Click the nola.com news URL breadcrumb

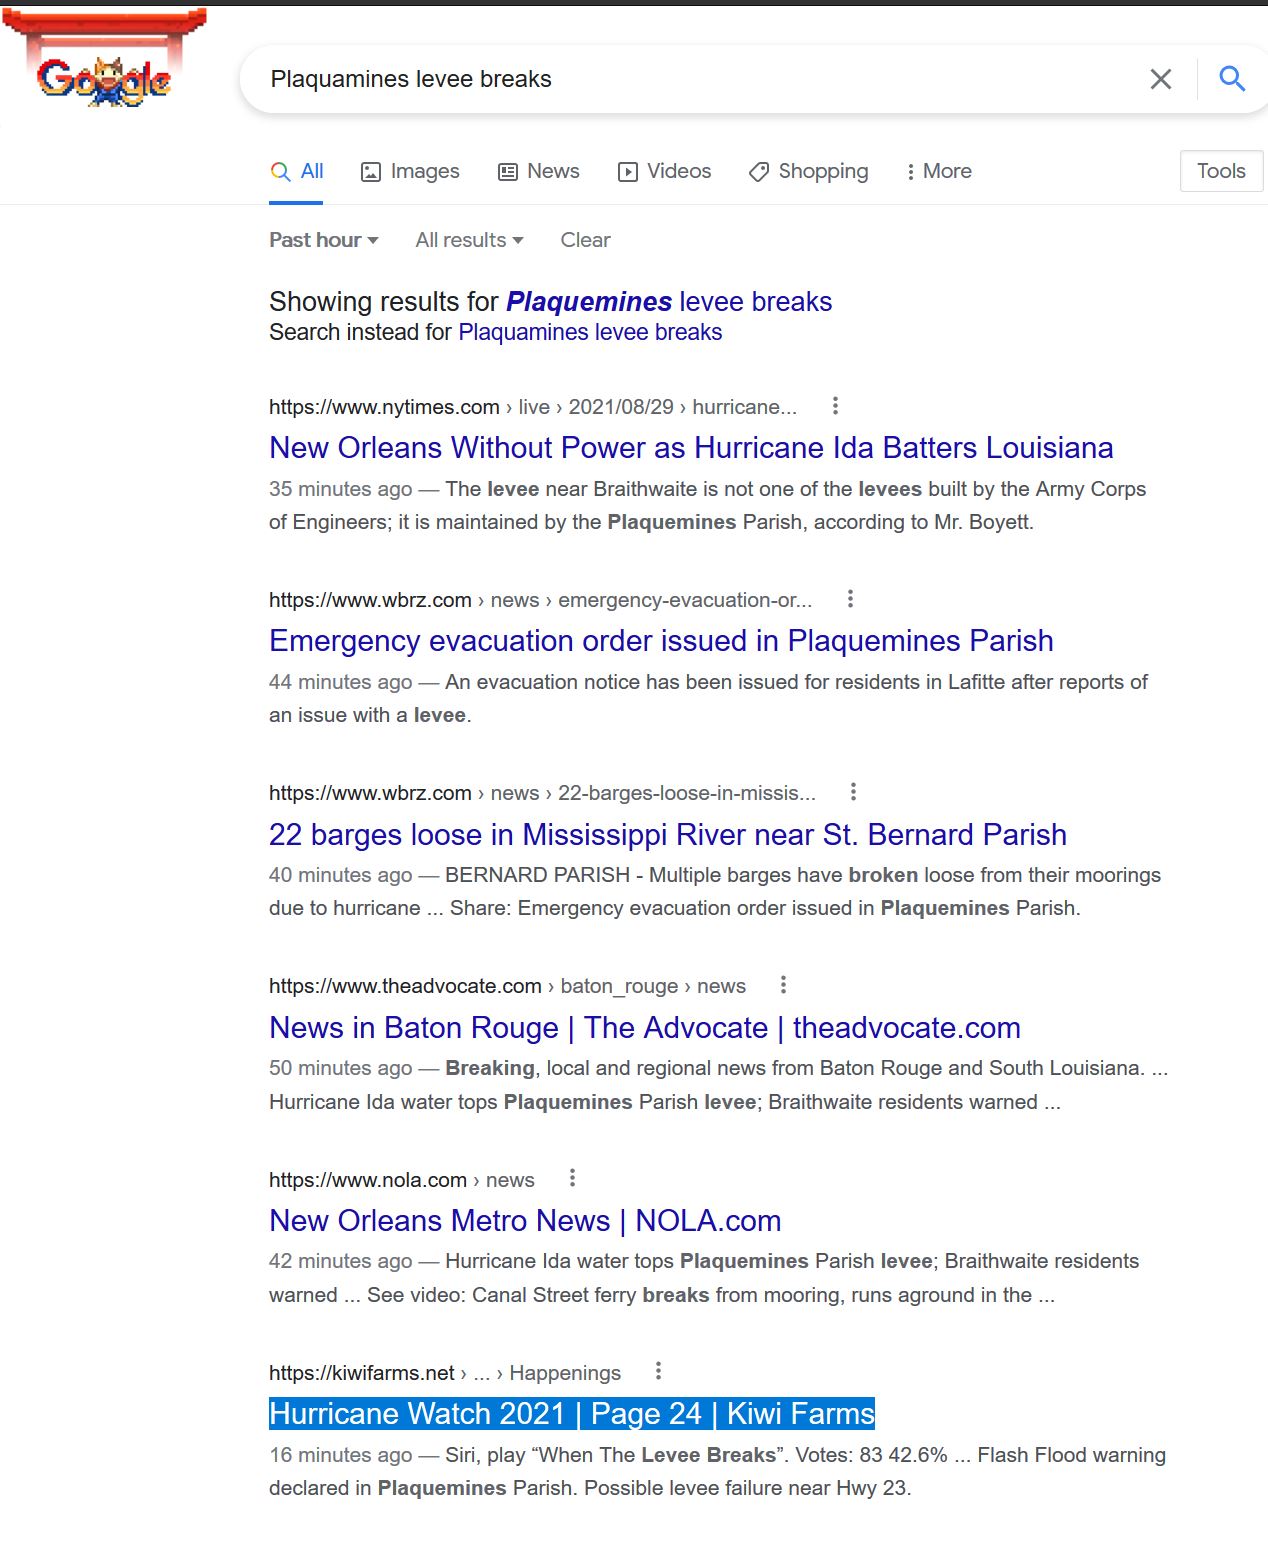pyautogui.click(x=402, y=1180)
